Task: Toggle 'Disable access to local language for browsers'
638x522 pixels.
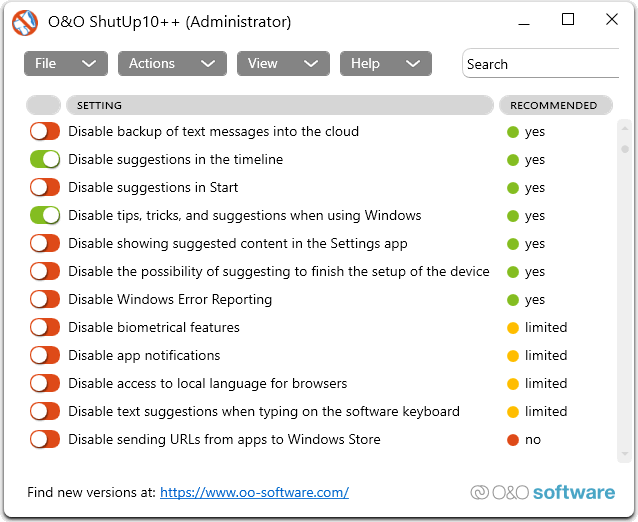Action: point(45,383)
